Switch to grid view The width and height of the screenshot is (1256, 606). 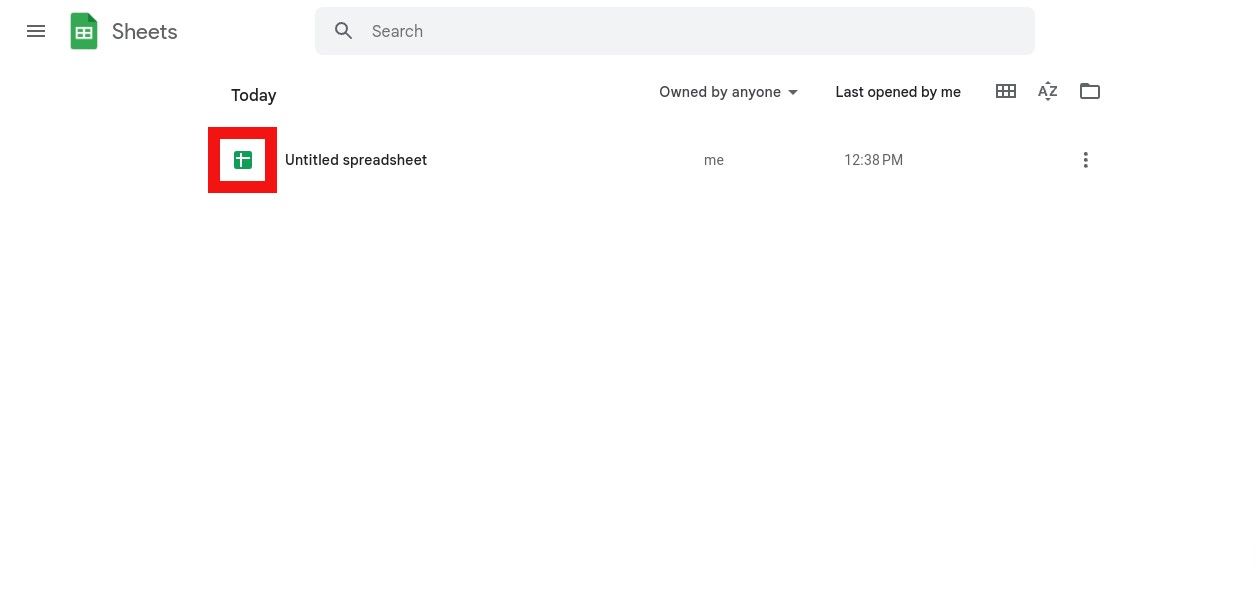pos(1006,91)
